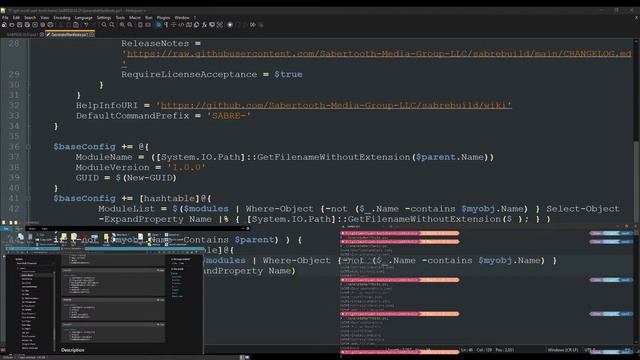Viewport: 640px width, 360px height.
Task: Open Find with the magnifier toolbar icon
Action: (x=104, y=25)
